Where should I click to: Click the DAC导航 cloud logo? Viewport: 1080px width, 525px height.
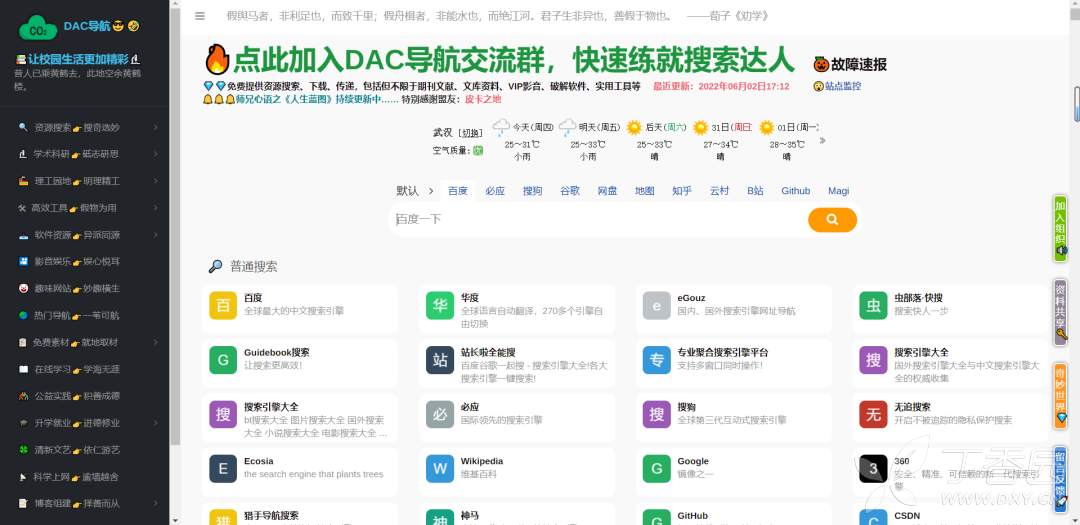(x=38, y=26)
